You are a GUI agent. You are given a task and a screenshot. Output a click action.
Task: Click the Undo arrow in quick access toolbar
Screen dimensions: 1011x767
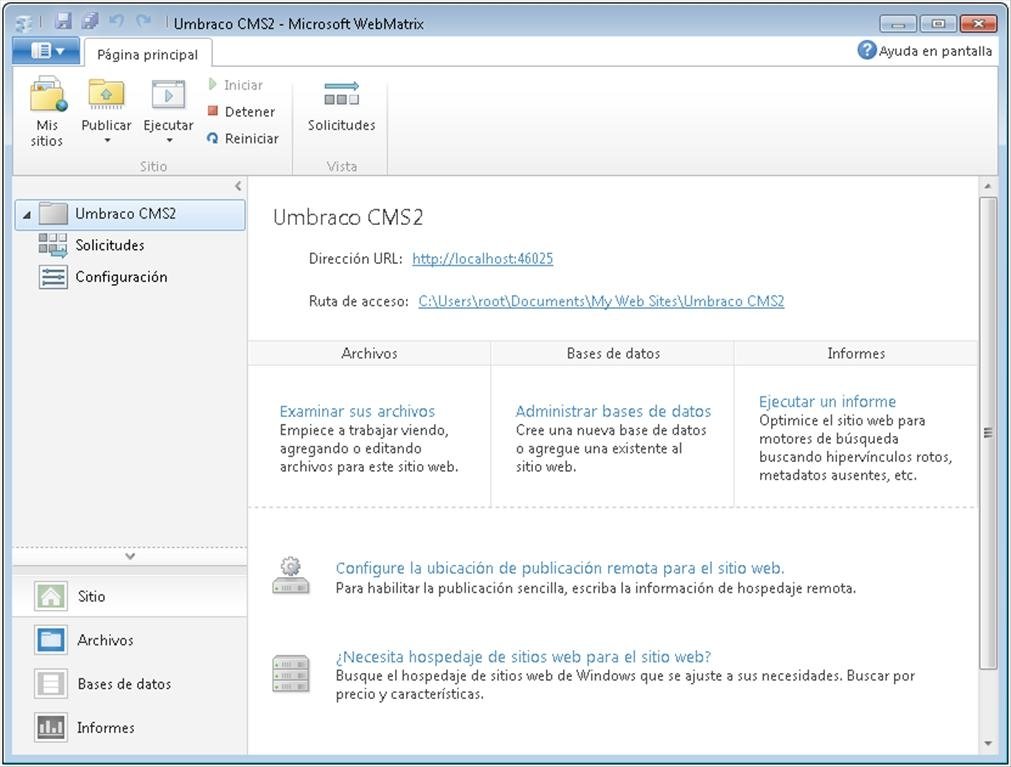[x=117, y=21]
